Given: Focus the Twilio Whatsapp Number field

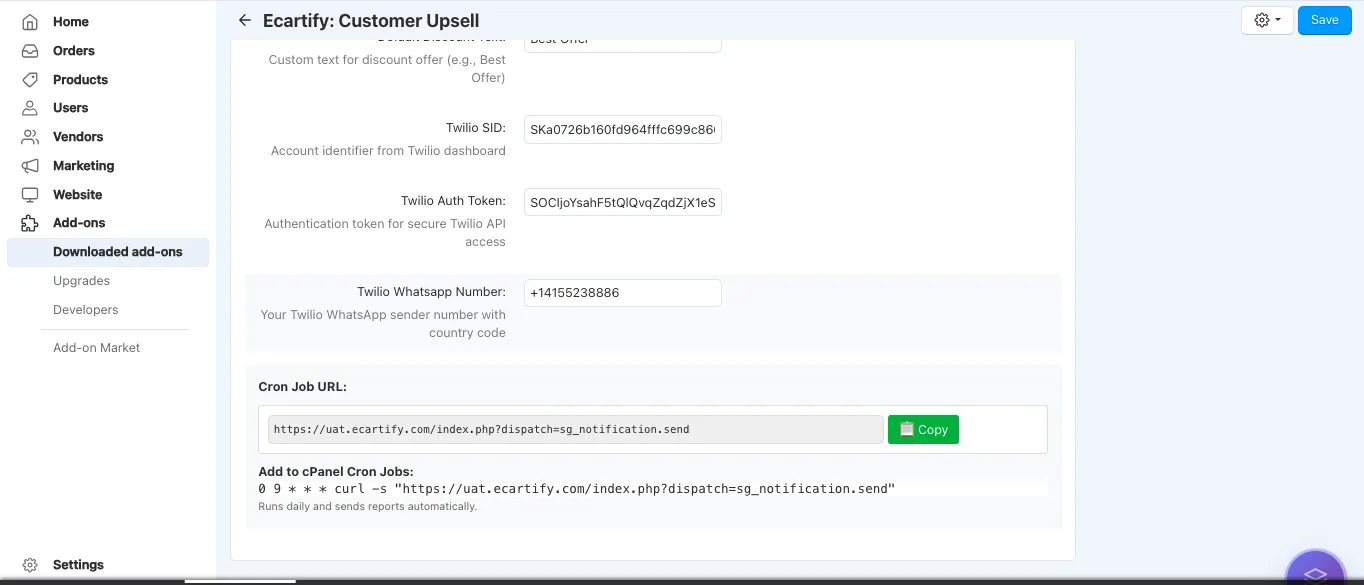Looking at the screenshot, I should coord(622,293).
